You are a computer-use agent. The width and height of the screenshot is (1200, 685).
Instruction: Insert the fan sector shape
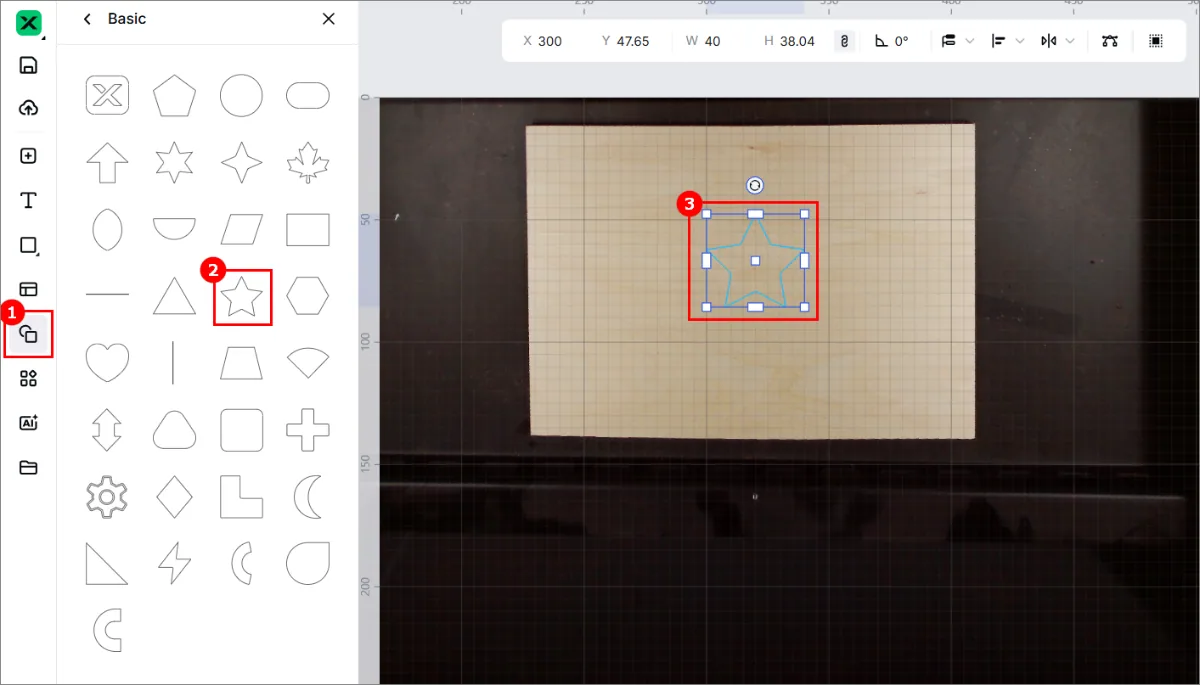tap(308, 362)
